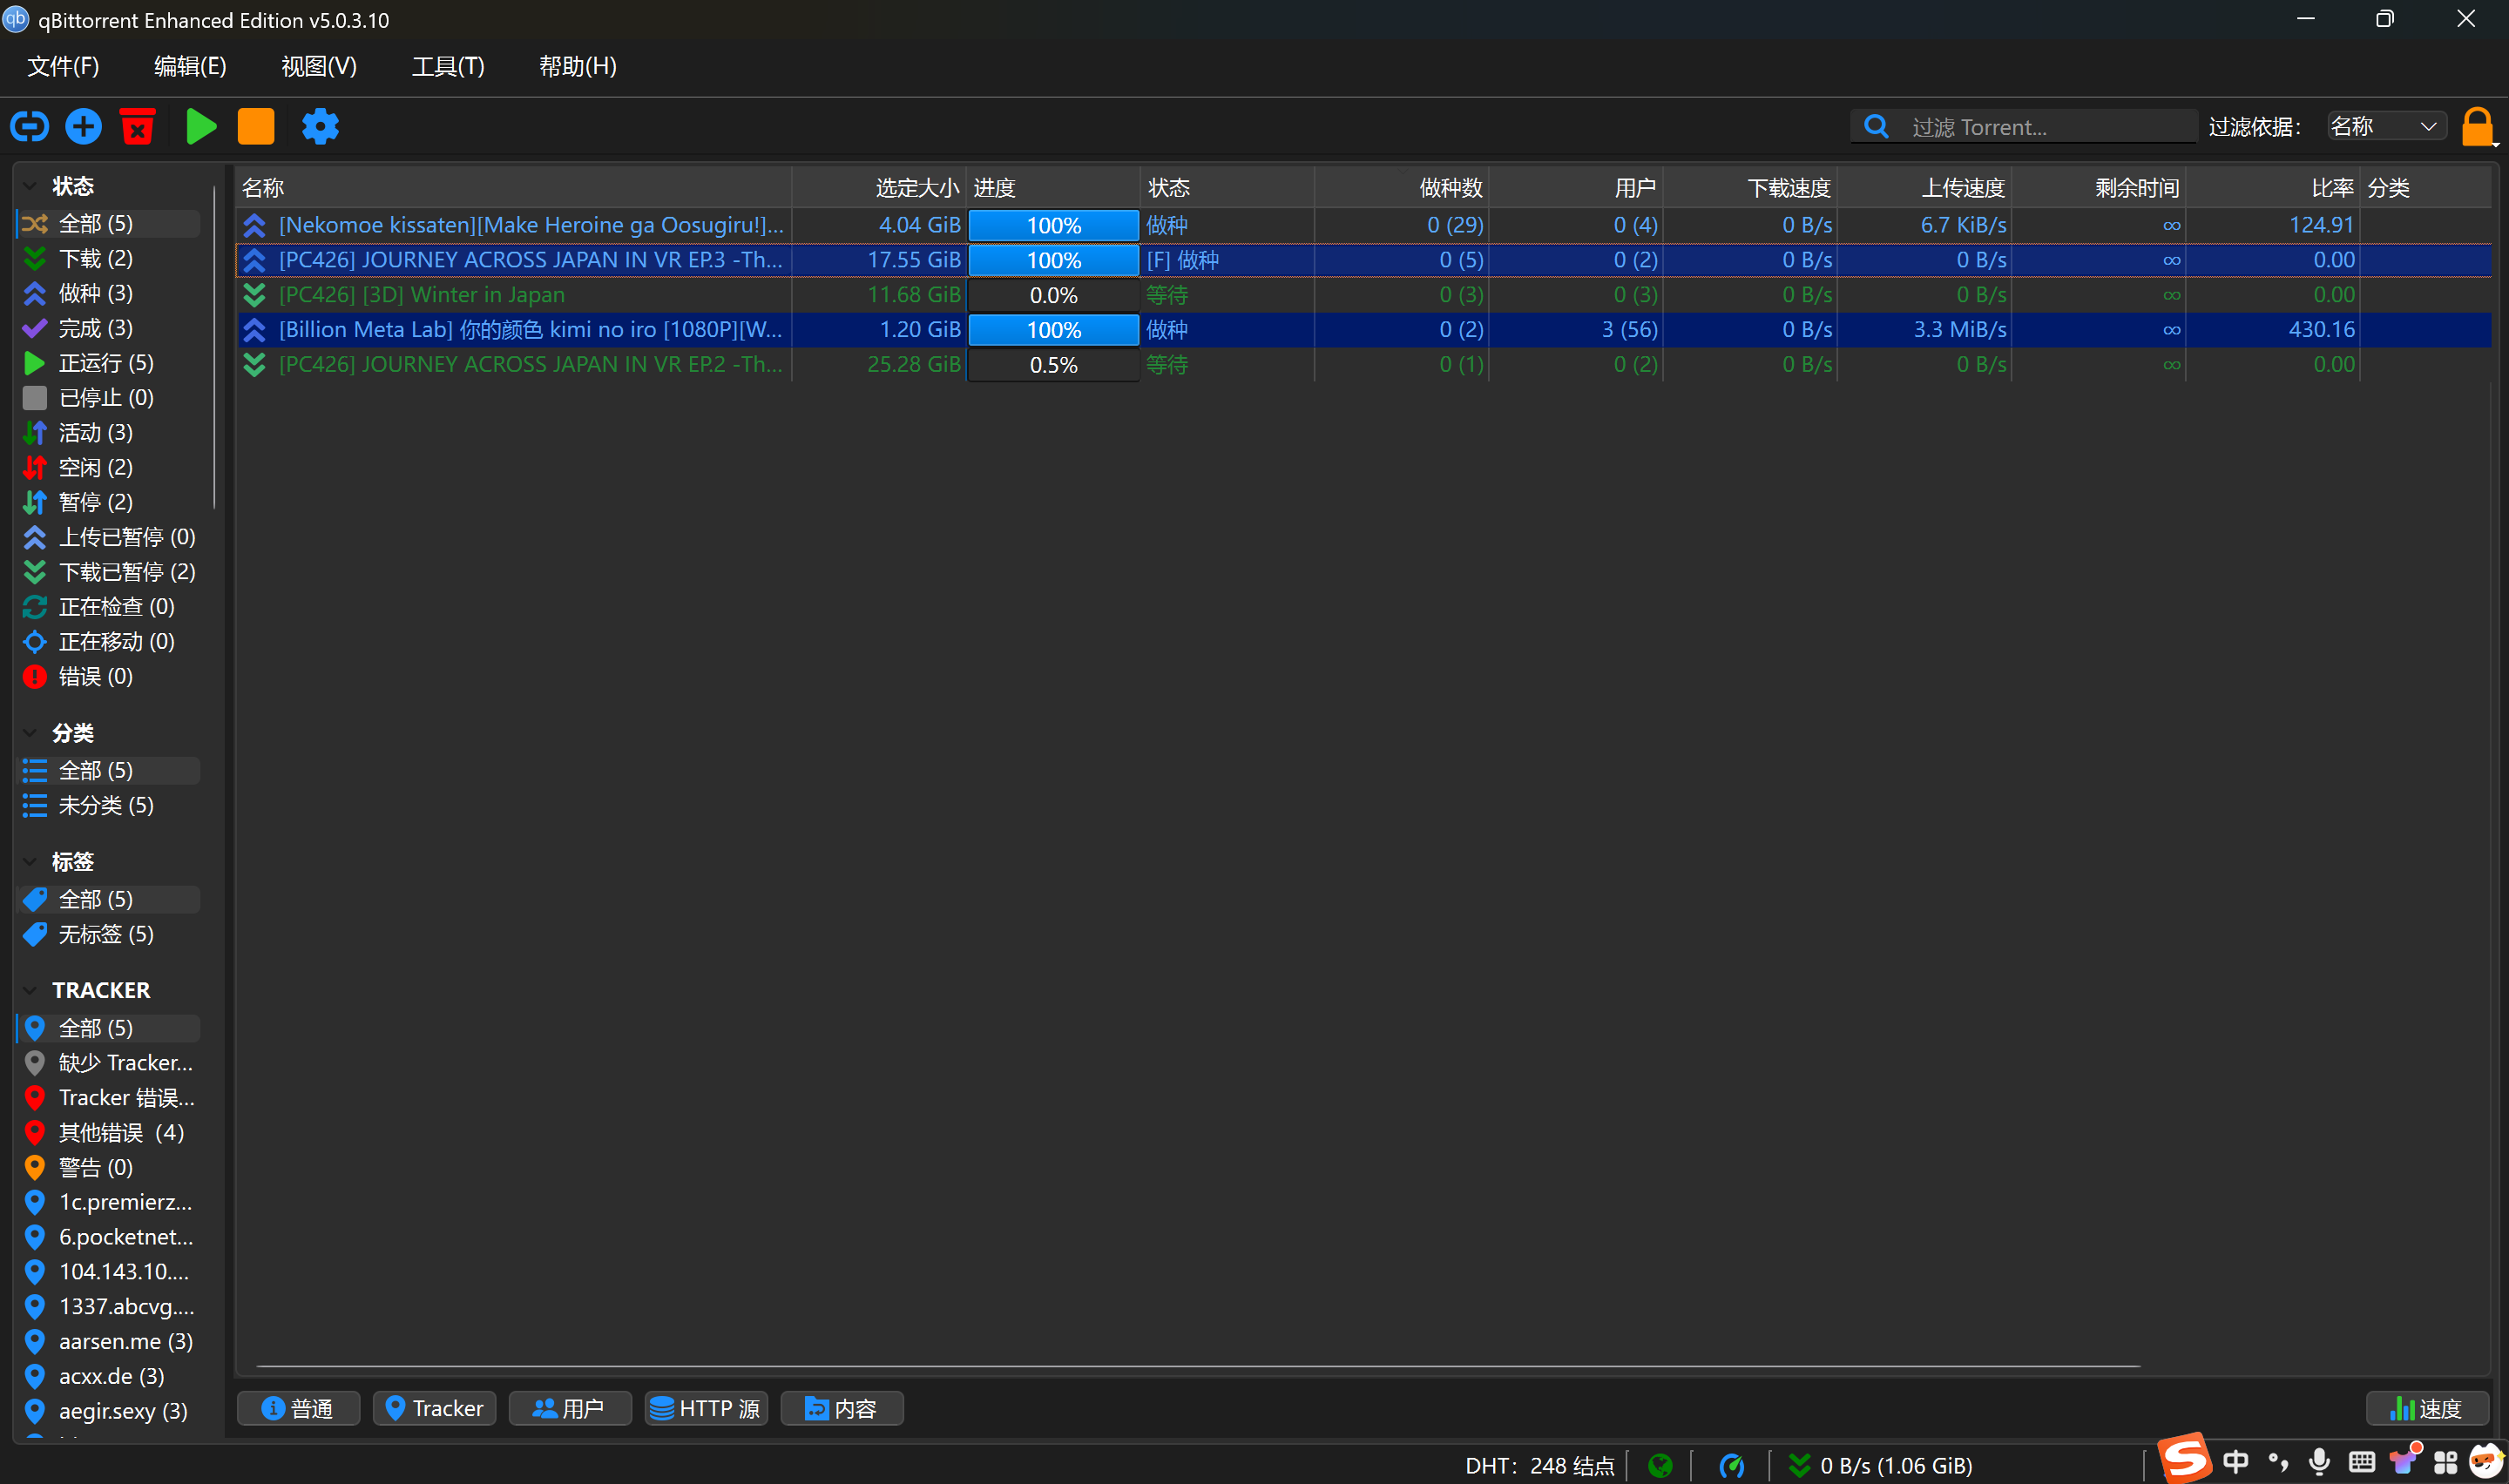Click the horizontal scrollbar of torrent list
The image size is (2509, 1484).
click(1198, 1367)
